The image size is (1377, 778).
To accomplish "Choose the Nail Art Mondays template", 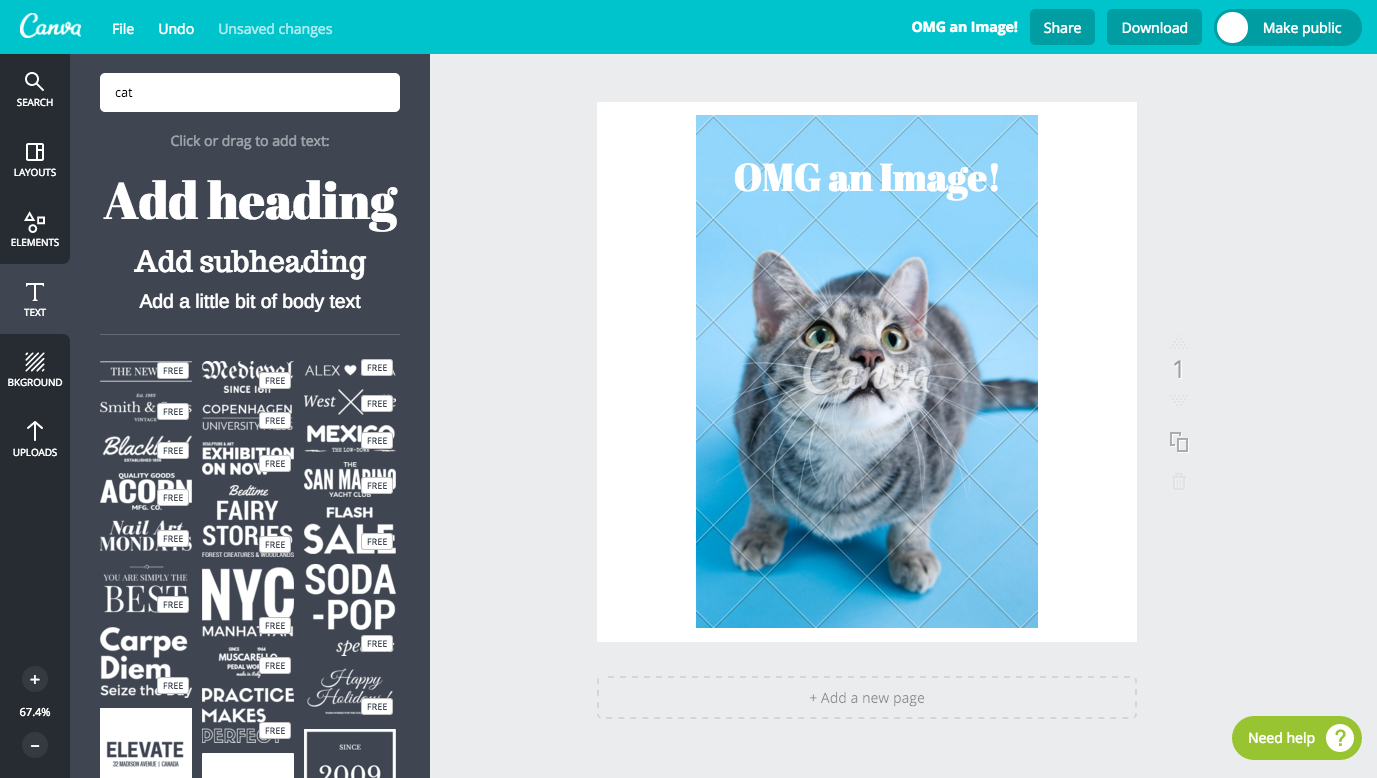I will [146, 536].
